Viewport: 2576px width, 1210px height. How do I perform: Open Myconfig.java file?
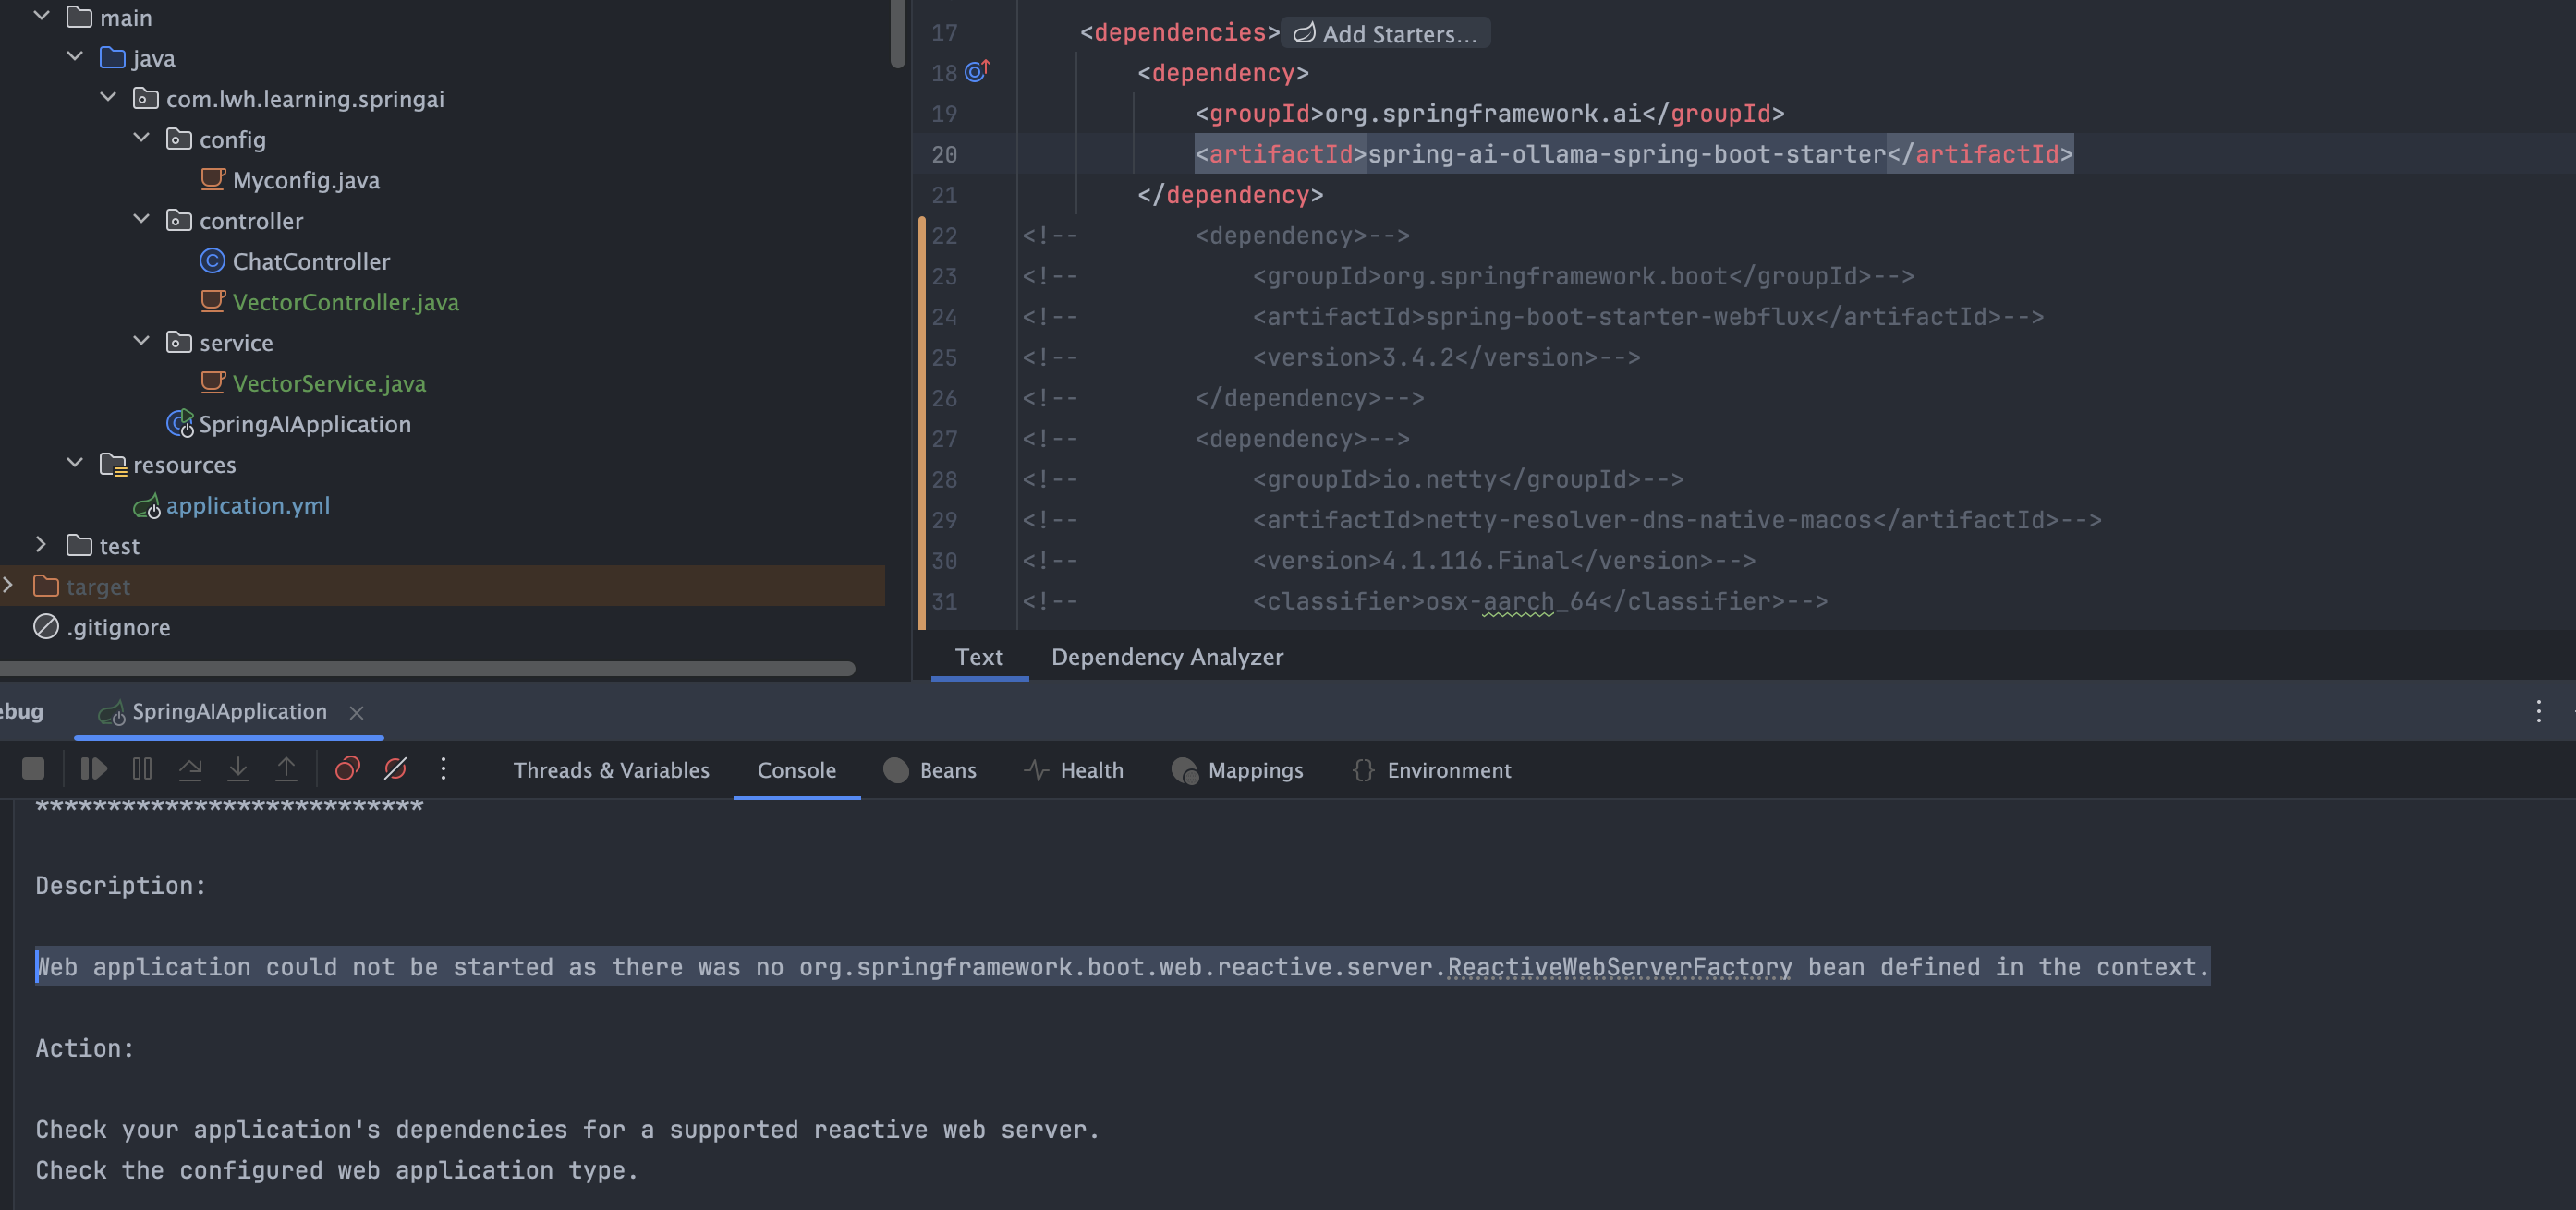pos(305,180)
